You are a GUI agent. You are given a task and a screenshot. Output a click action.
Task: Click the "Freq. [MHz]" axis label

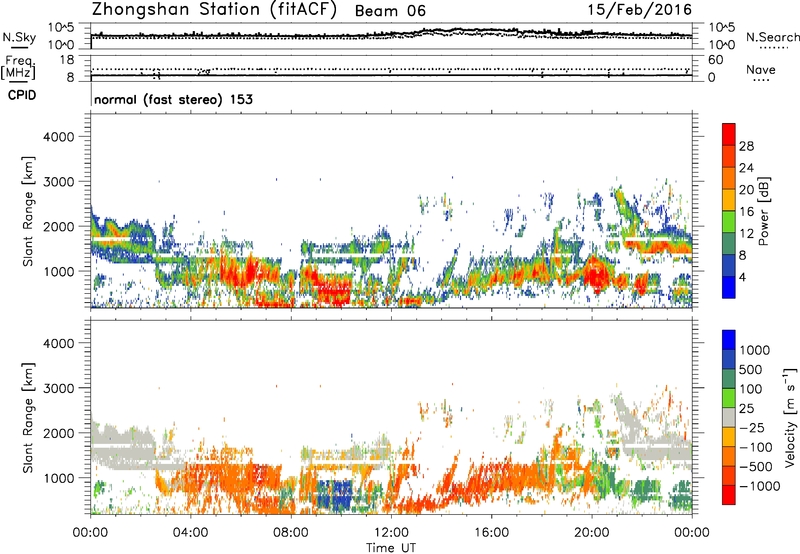18,67
